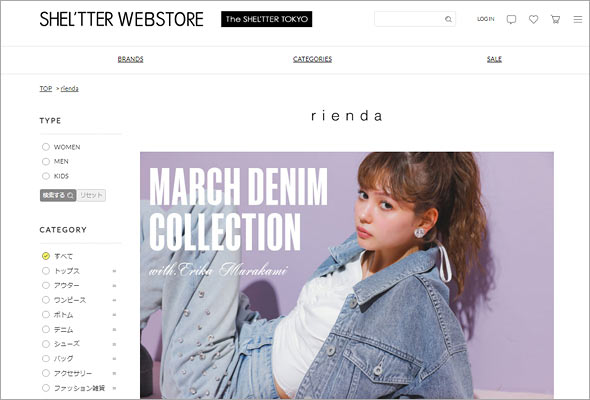
Task: Open the shopping cart icon
Action: coord(555,19)
